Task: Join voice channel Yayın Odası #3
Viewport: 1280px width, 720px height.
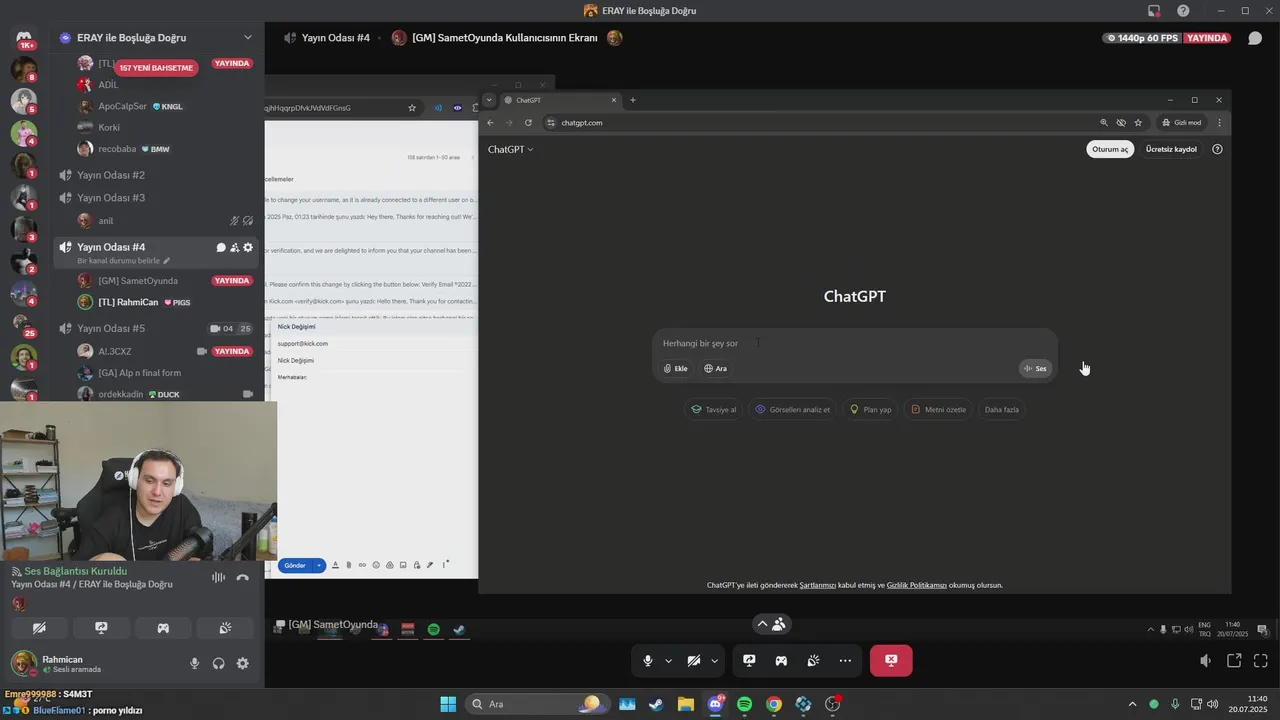Action: [111, 198]
